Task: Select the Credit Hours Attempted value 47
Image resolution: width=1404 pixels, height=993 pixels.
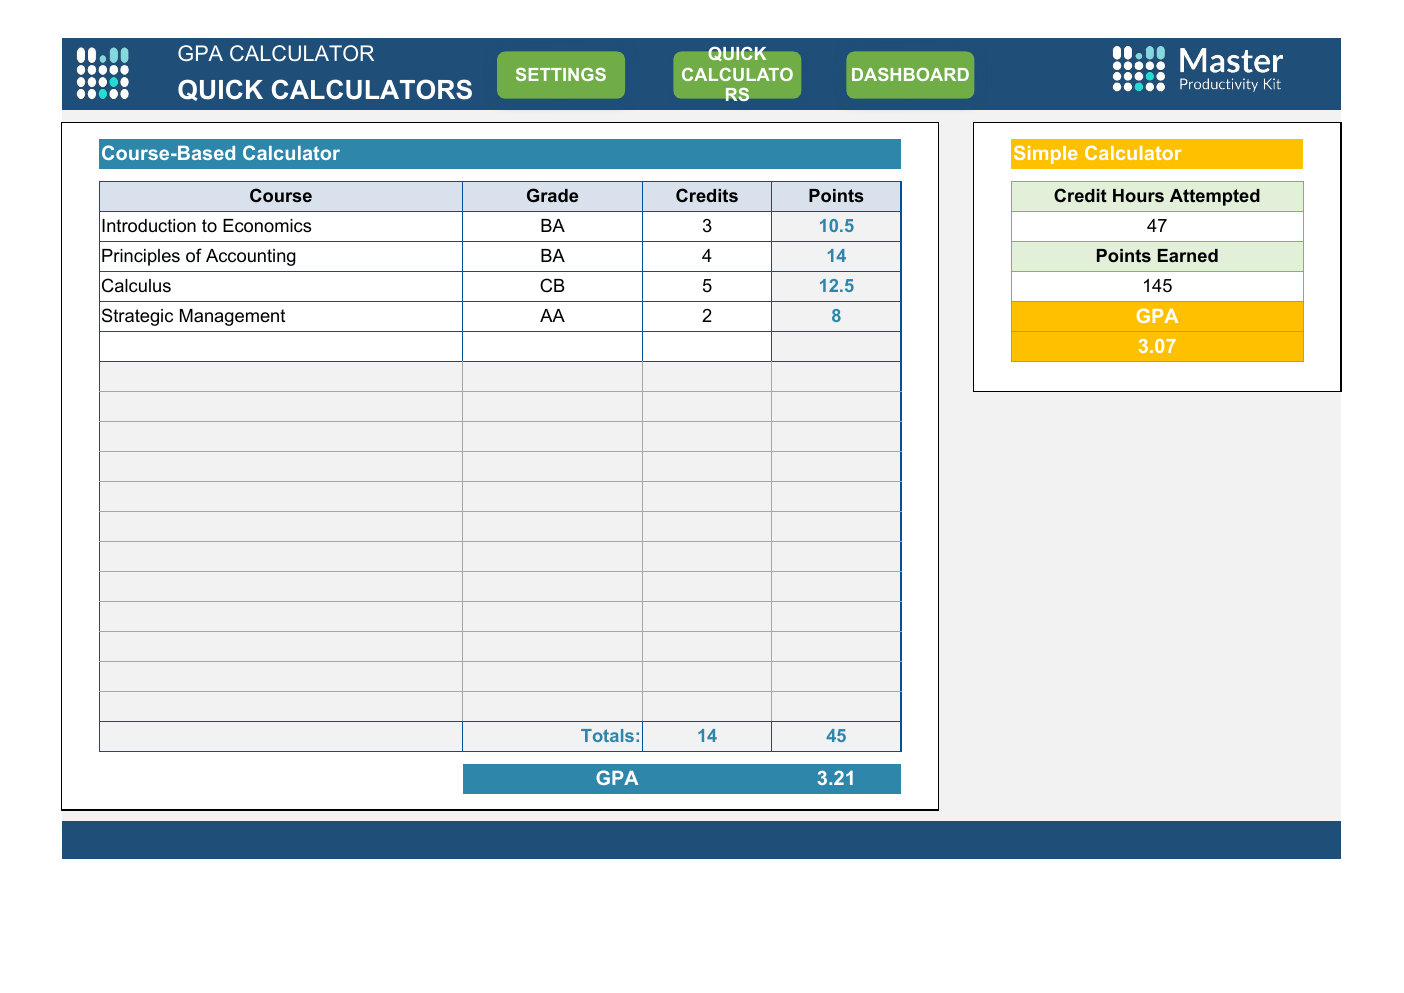Action: pos(1157,226)
